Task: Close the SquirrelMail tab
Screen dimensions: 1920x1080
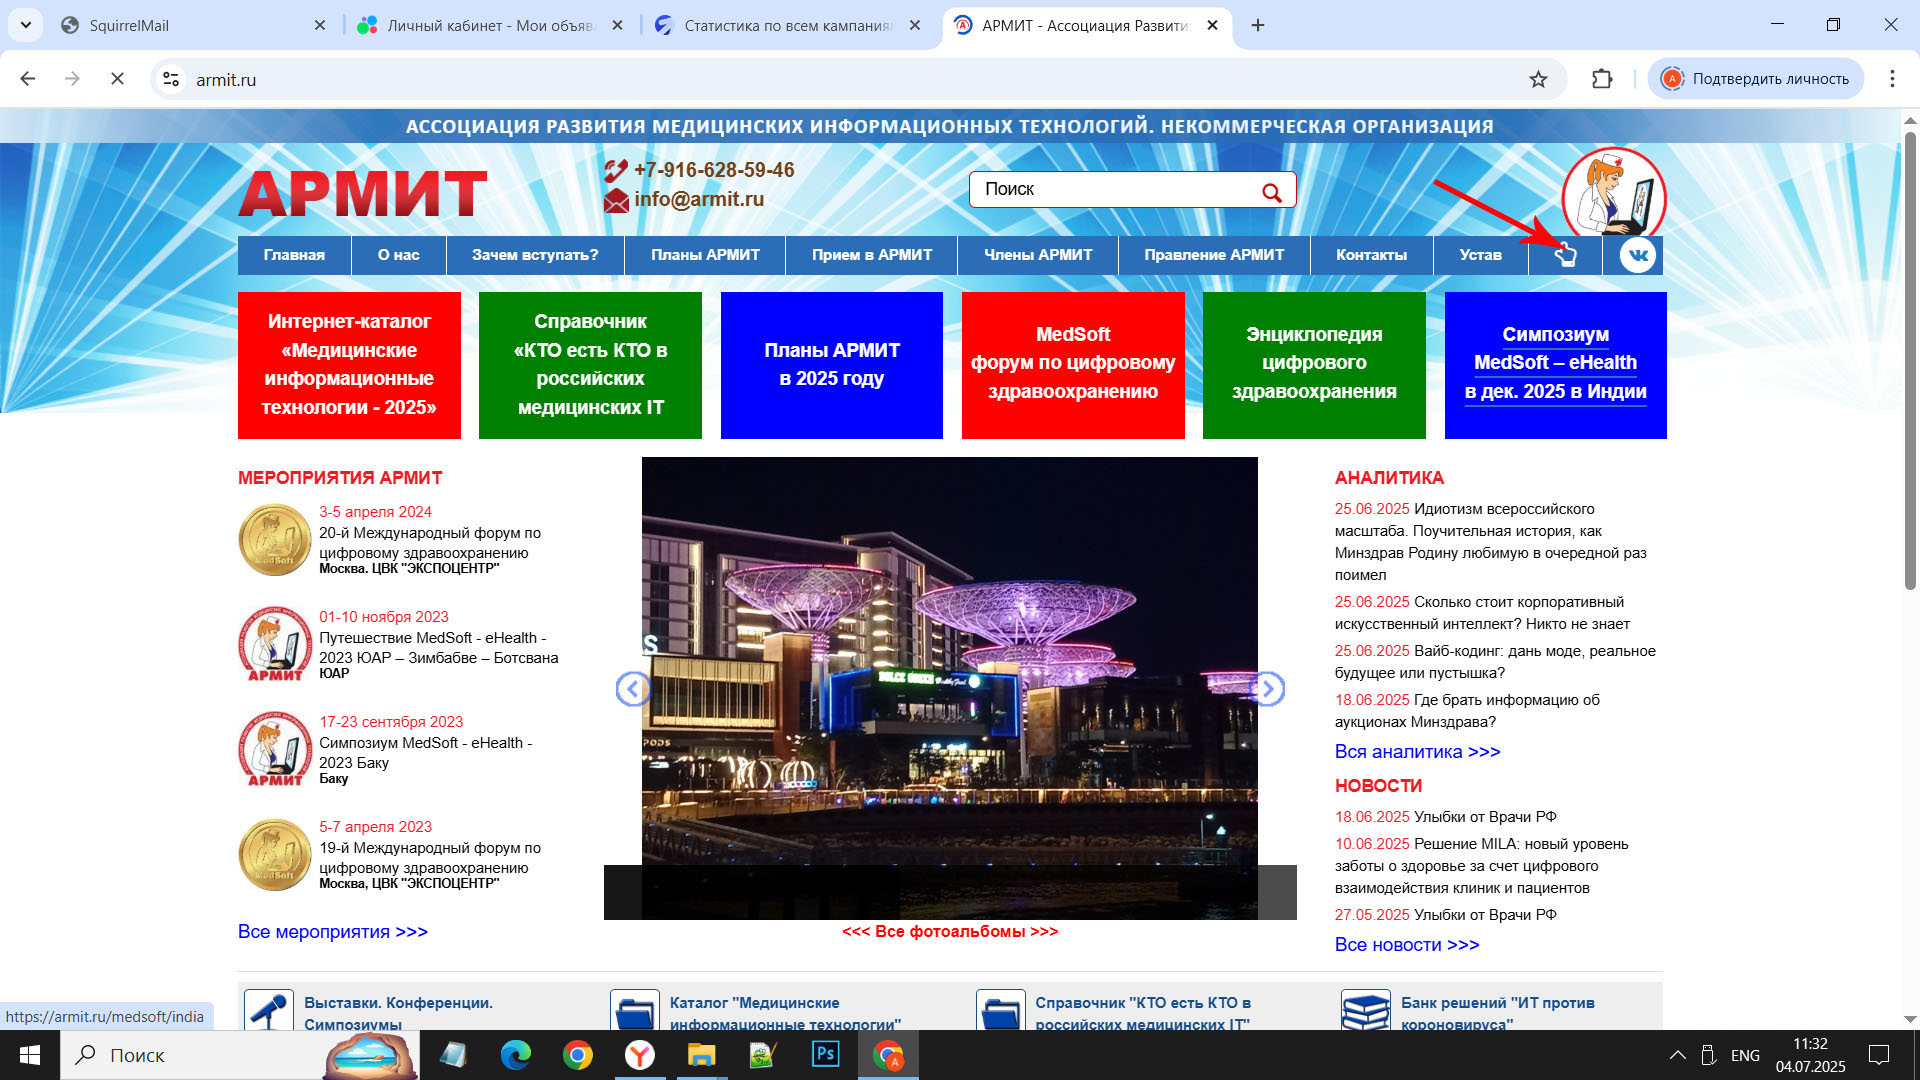Action: 320,25
